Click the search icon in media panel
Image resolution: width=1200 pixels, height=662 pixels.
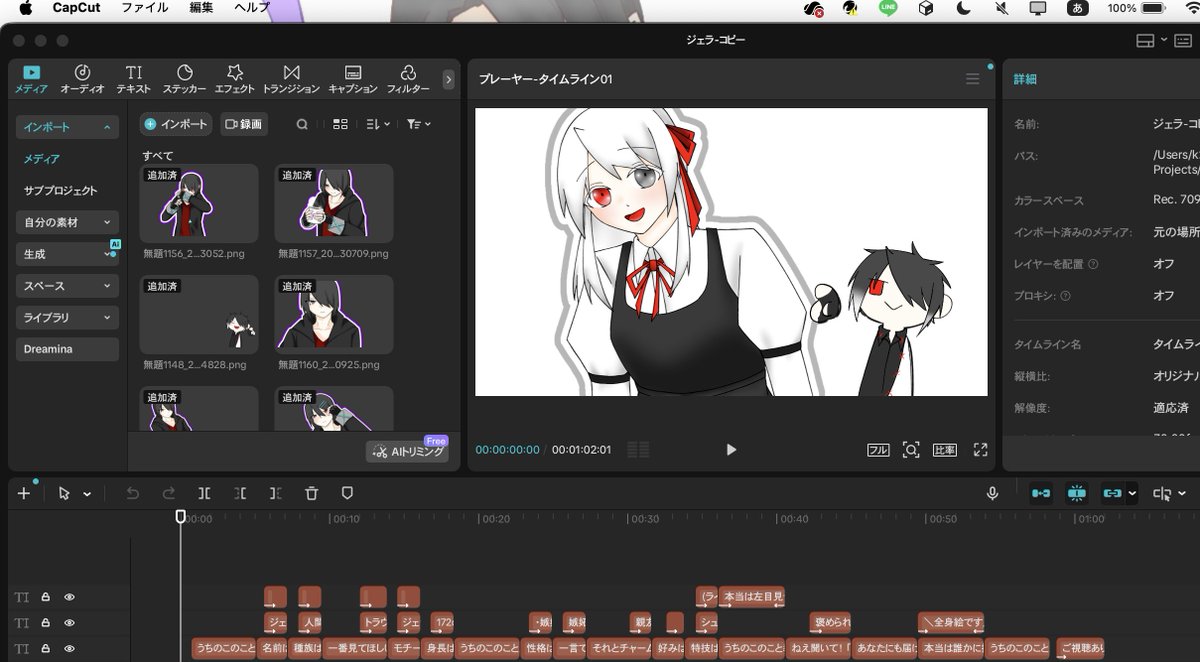(x=302, y=124)
